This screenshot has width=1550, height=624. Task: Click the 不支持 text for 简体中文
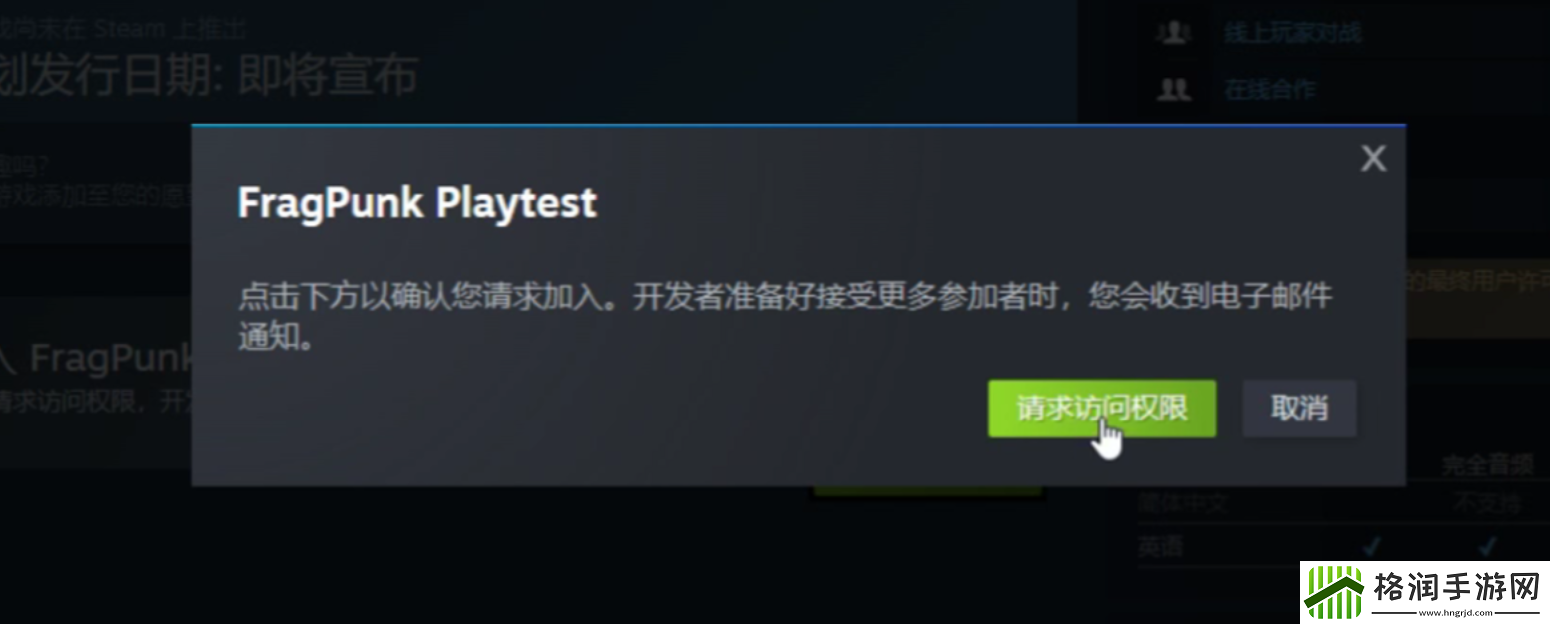(1488, 504)
